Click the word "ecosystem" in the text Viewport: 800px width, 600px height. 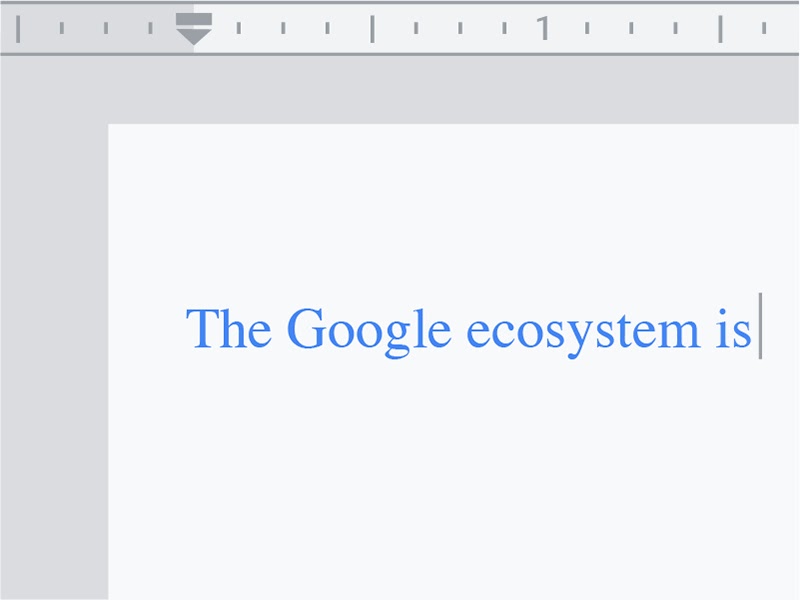[x=583, y=333]
